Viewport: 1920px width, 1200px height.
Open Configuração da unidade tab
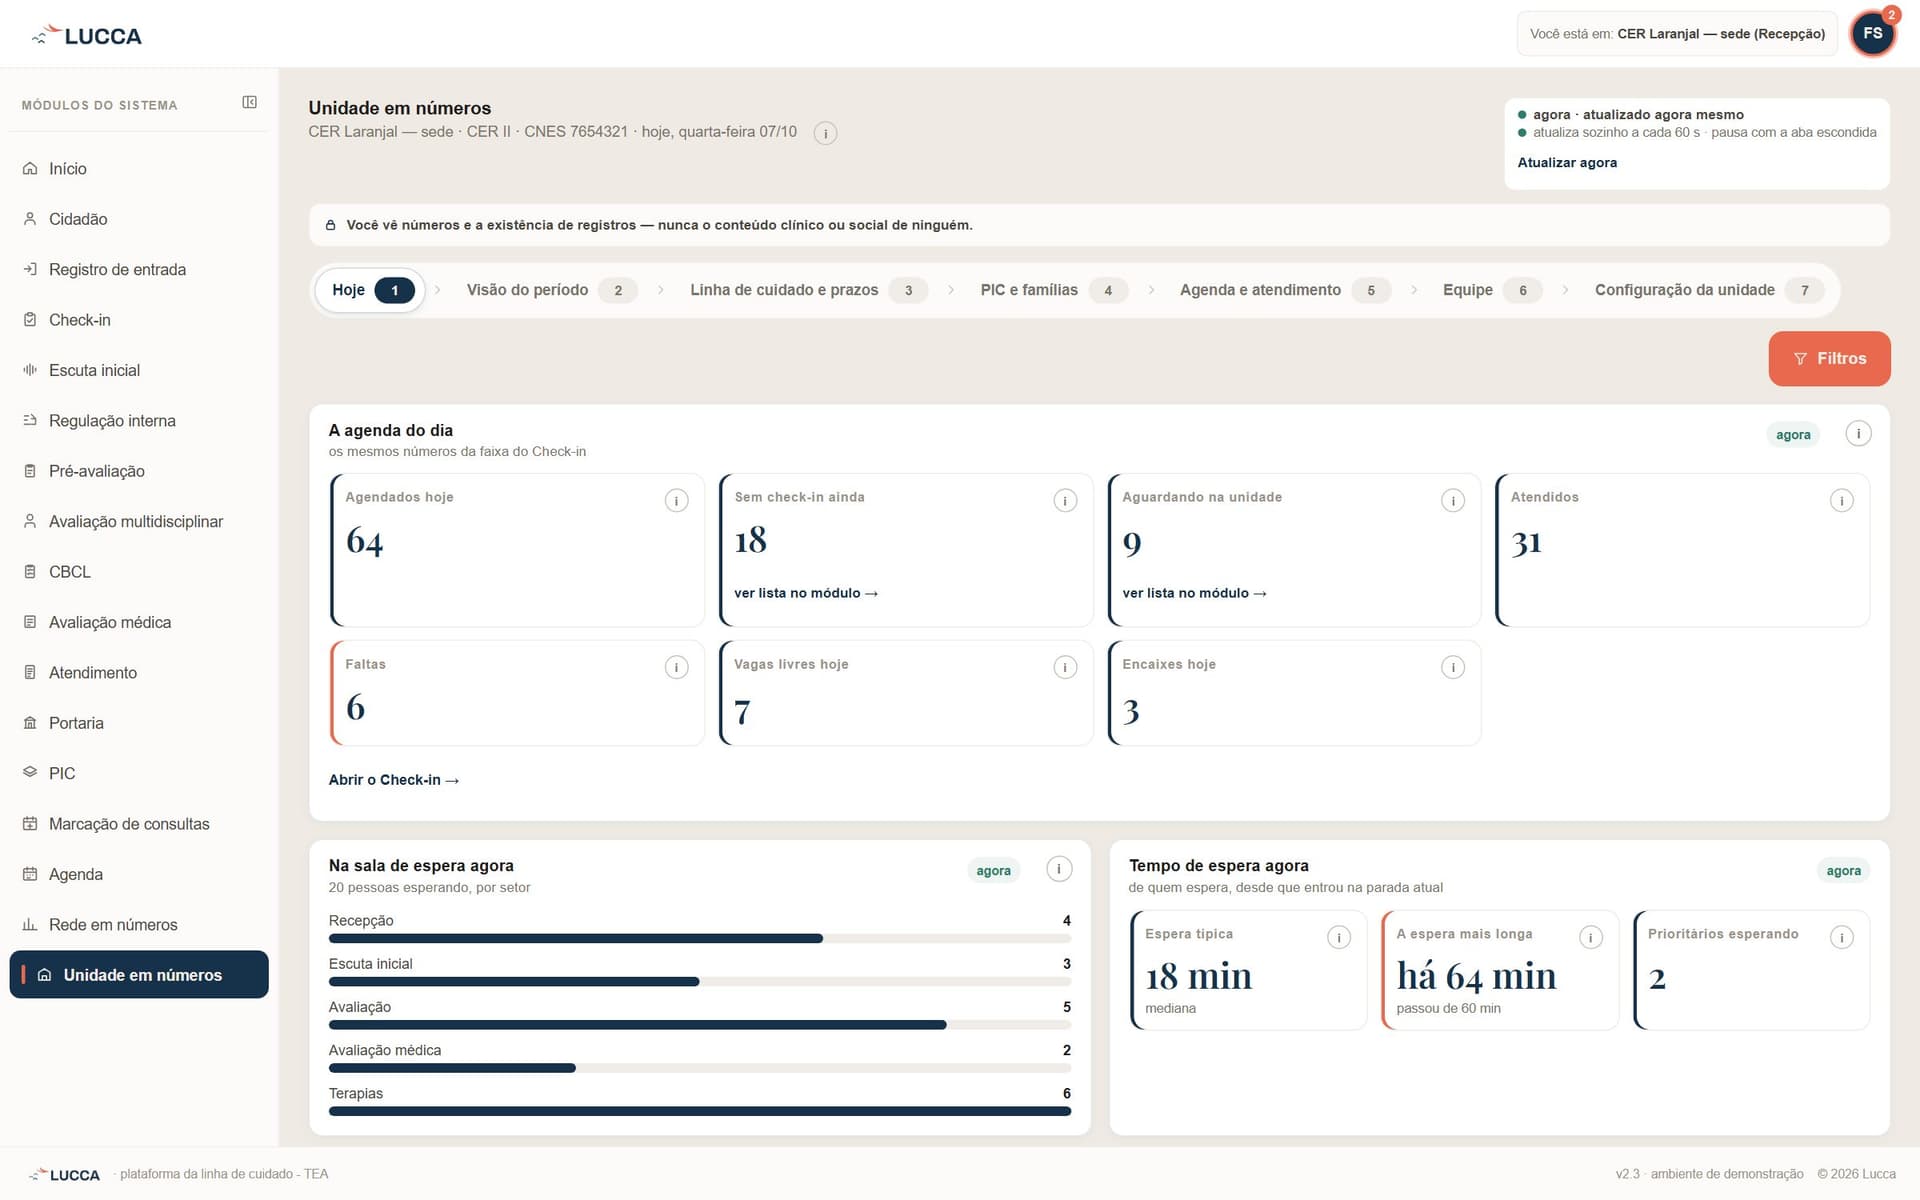click(1708, 290)
